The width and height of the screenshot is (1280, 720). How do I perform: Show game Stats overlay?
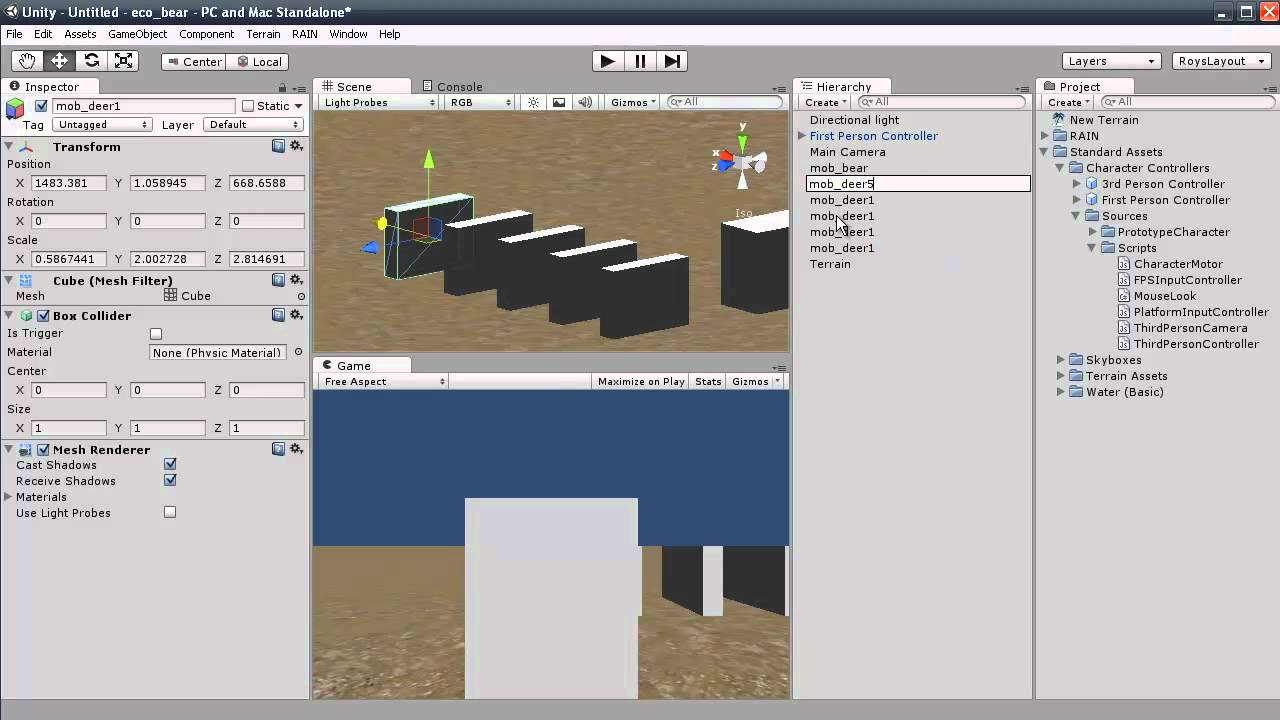coord(708,382)
